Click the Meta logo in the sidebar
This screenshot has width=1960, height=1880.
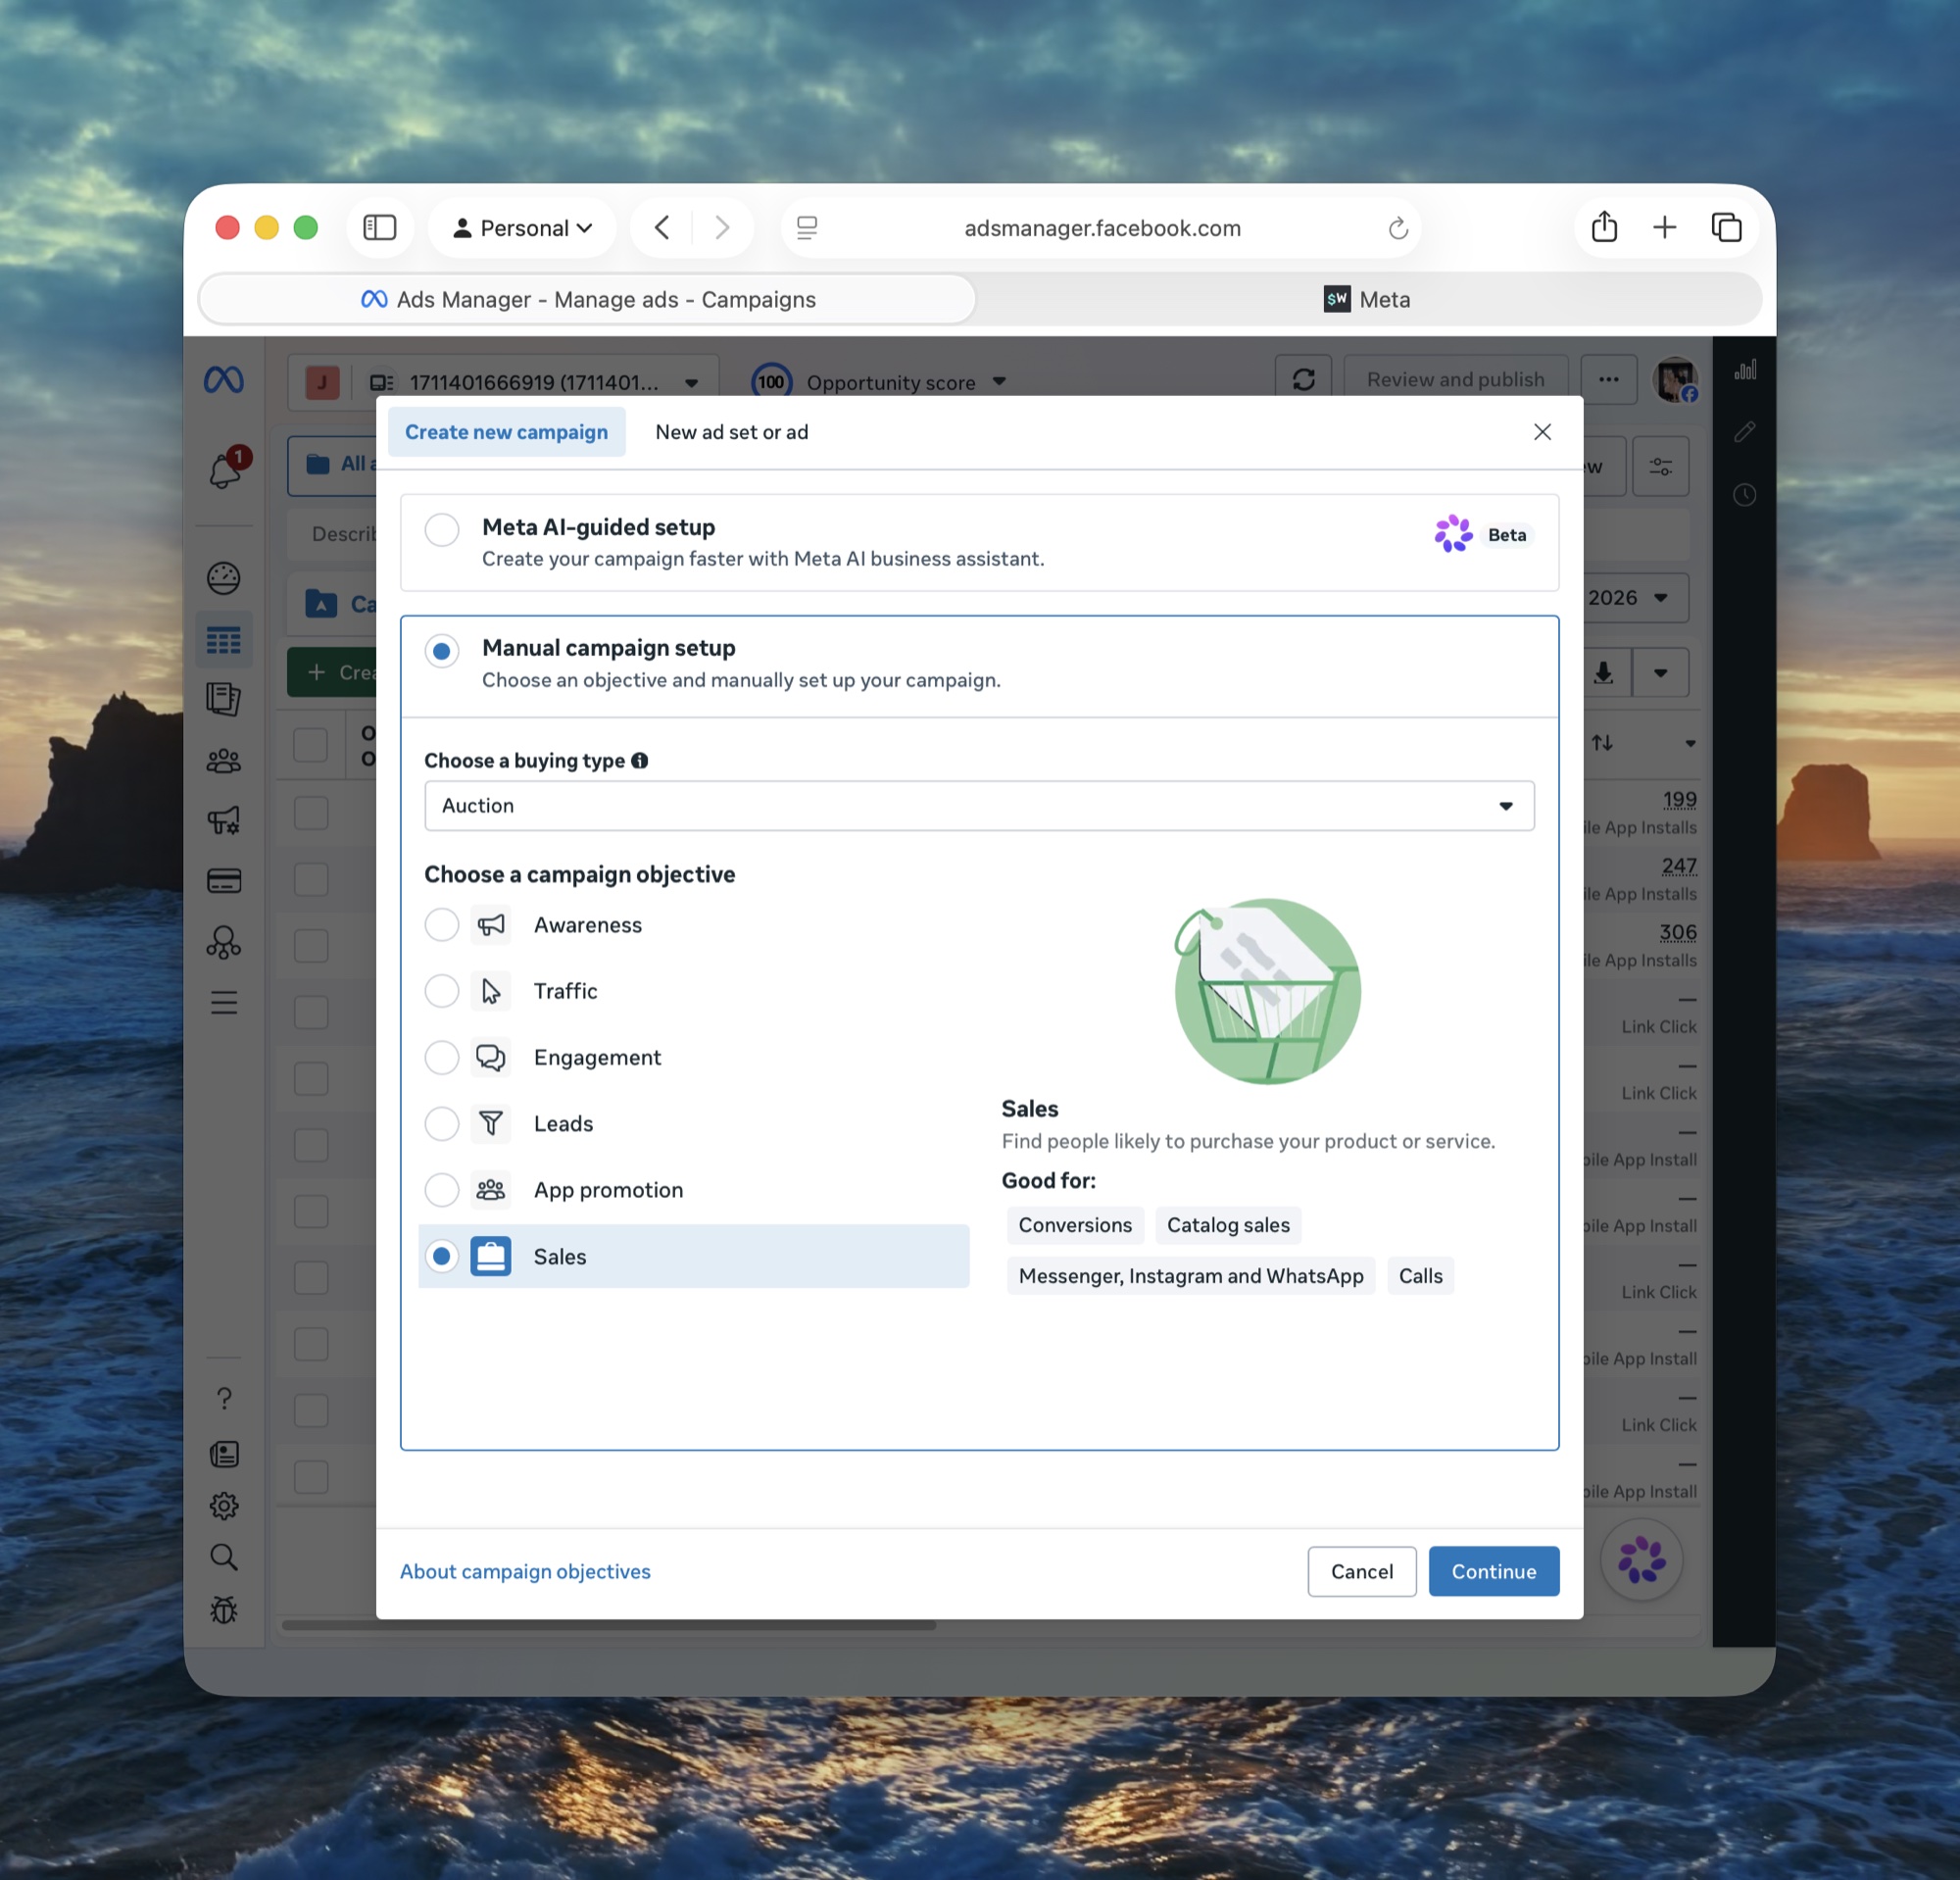[x=224, y=380]
